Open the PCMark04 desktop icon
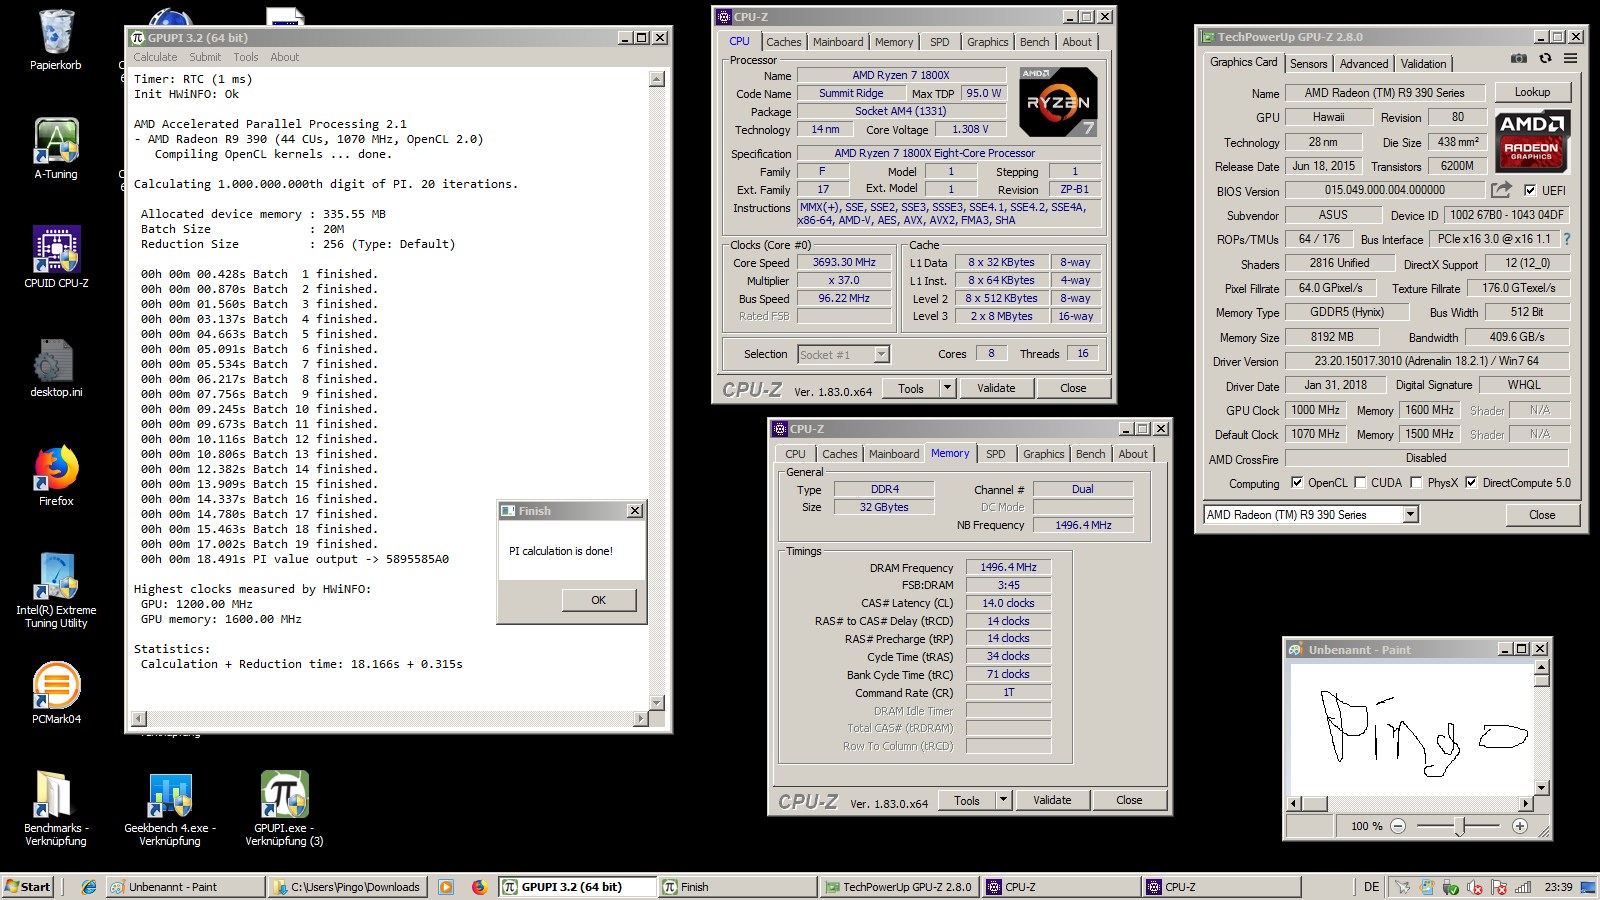Screen dimensions: 1600x900 click(56, 693)
